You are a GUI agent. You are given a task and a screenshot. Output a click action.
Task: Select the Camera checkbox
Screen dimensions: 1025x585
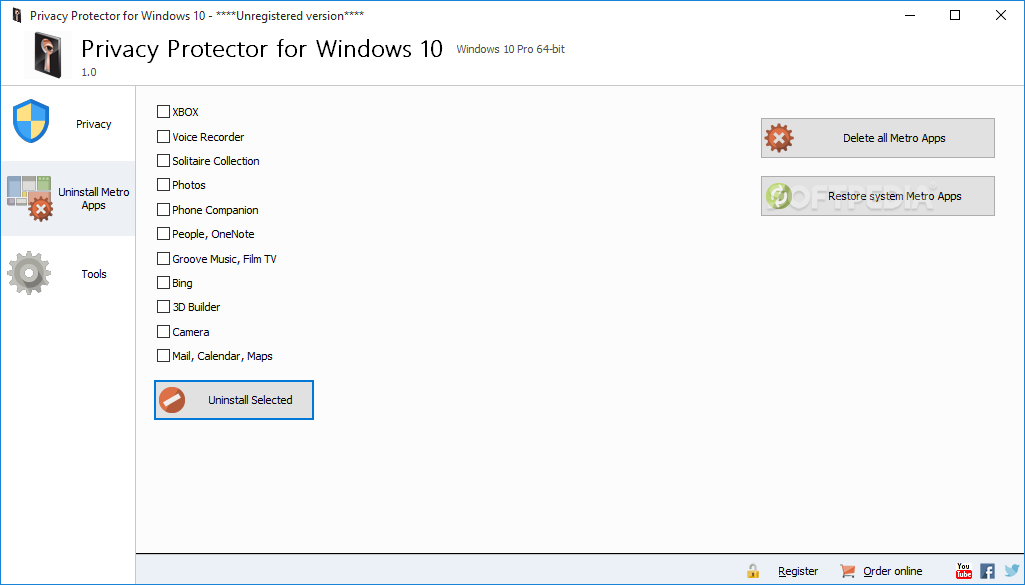click(163, 332)
